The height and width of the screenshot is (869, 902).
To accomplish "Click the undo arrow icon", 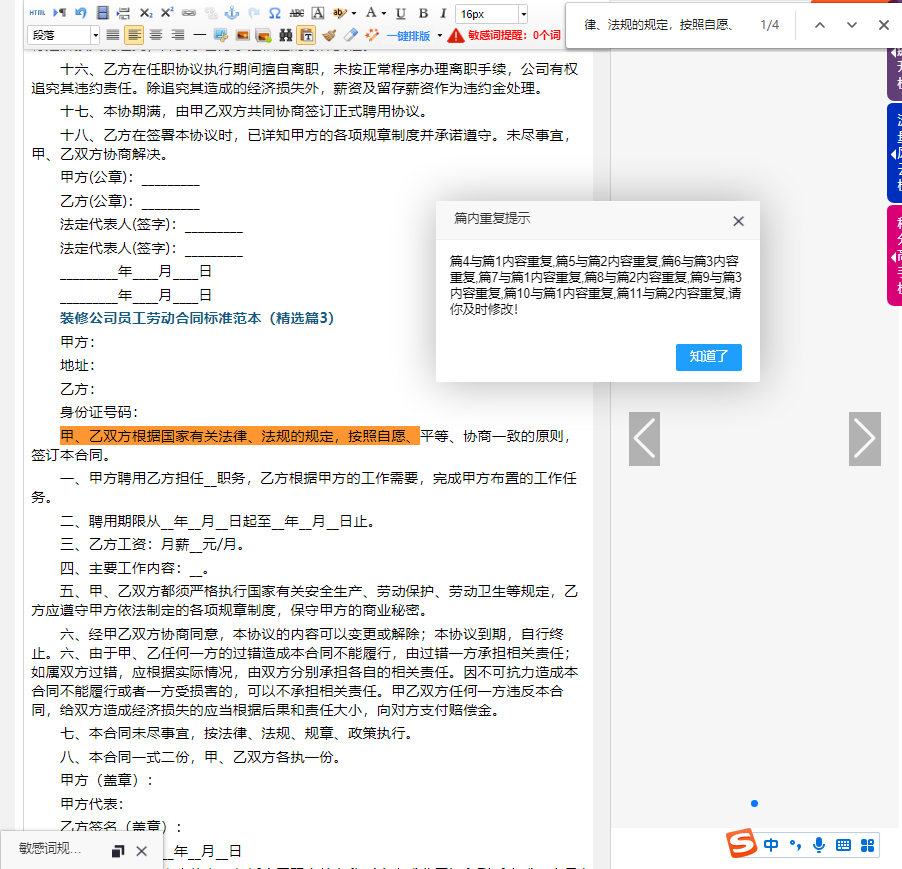I will 81,13.
